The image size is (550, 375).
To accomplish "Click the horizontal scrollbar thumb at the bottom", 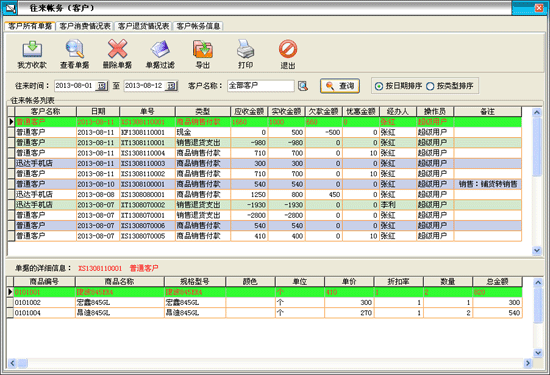I will (23, 363).
